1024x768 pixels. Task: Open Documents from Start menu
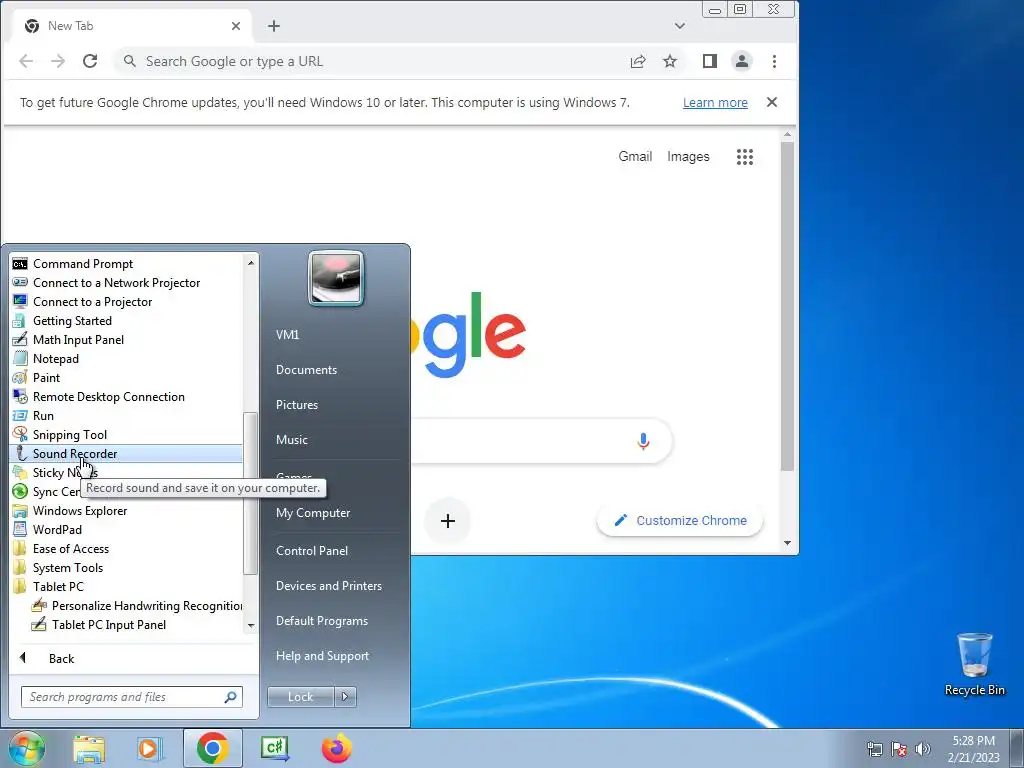tap(306, 370)
